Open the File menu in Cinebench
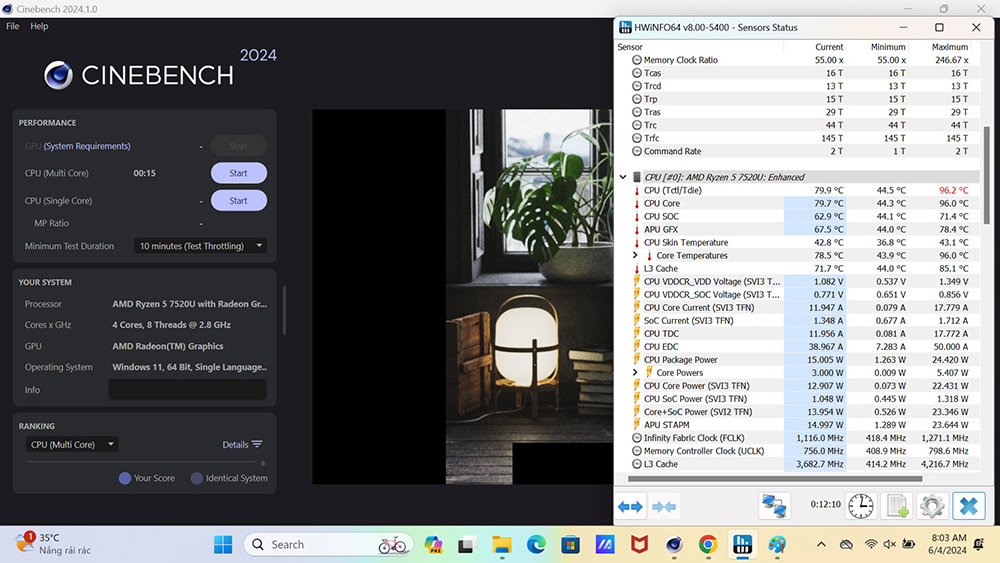This screenshot has width=1000, height=563. (x=13, y=26)
